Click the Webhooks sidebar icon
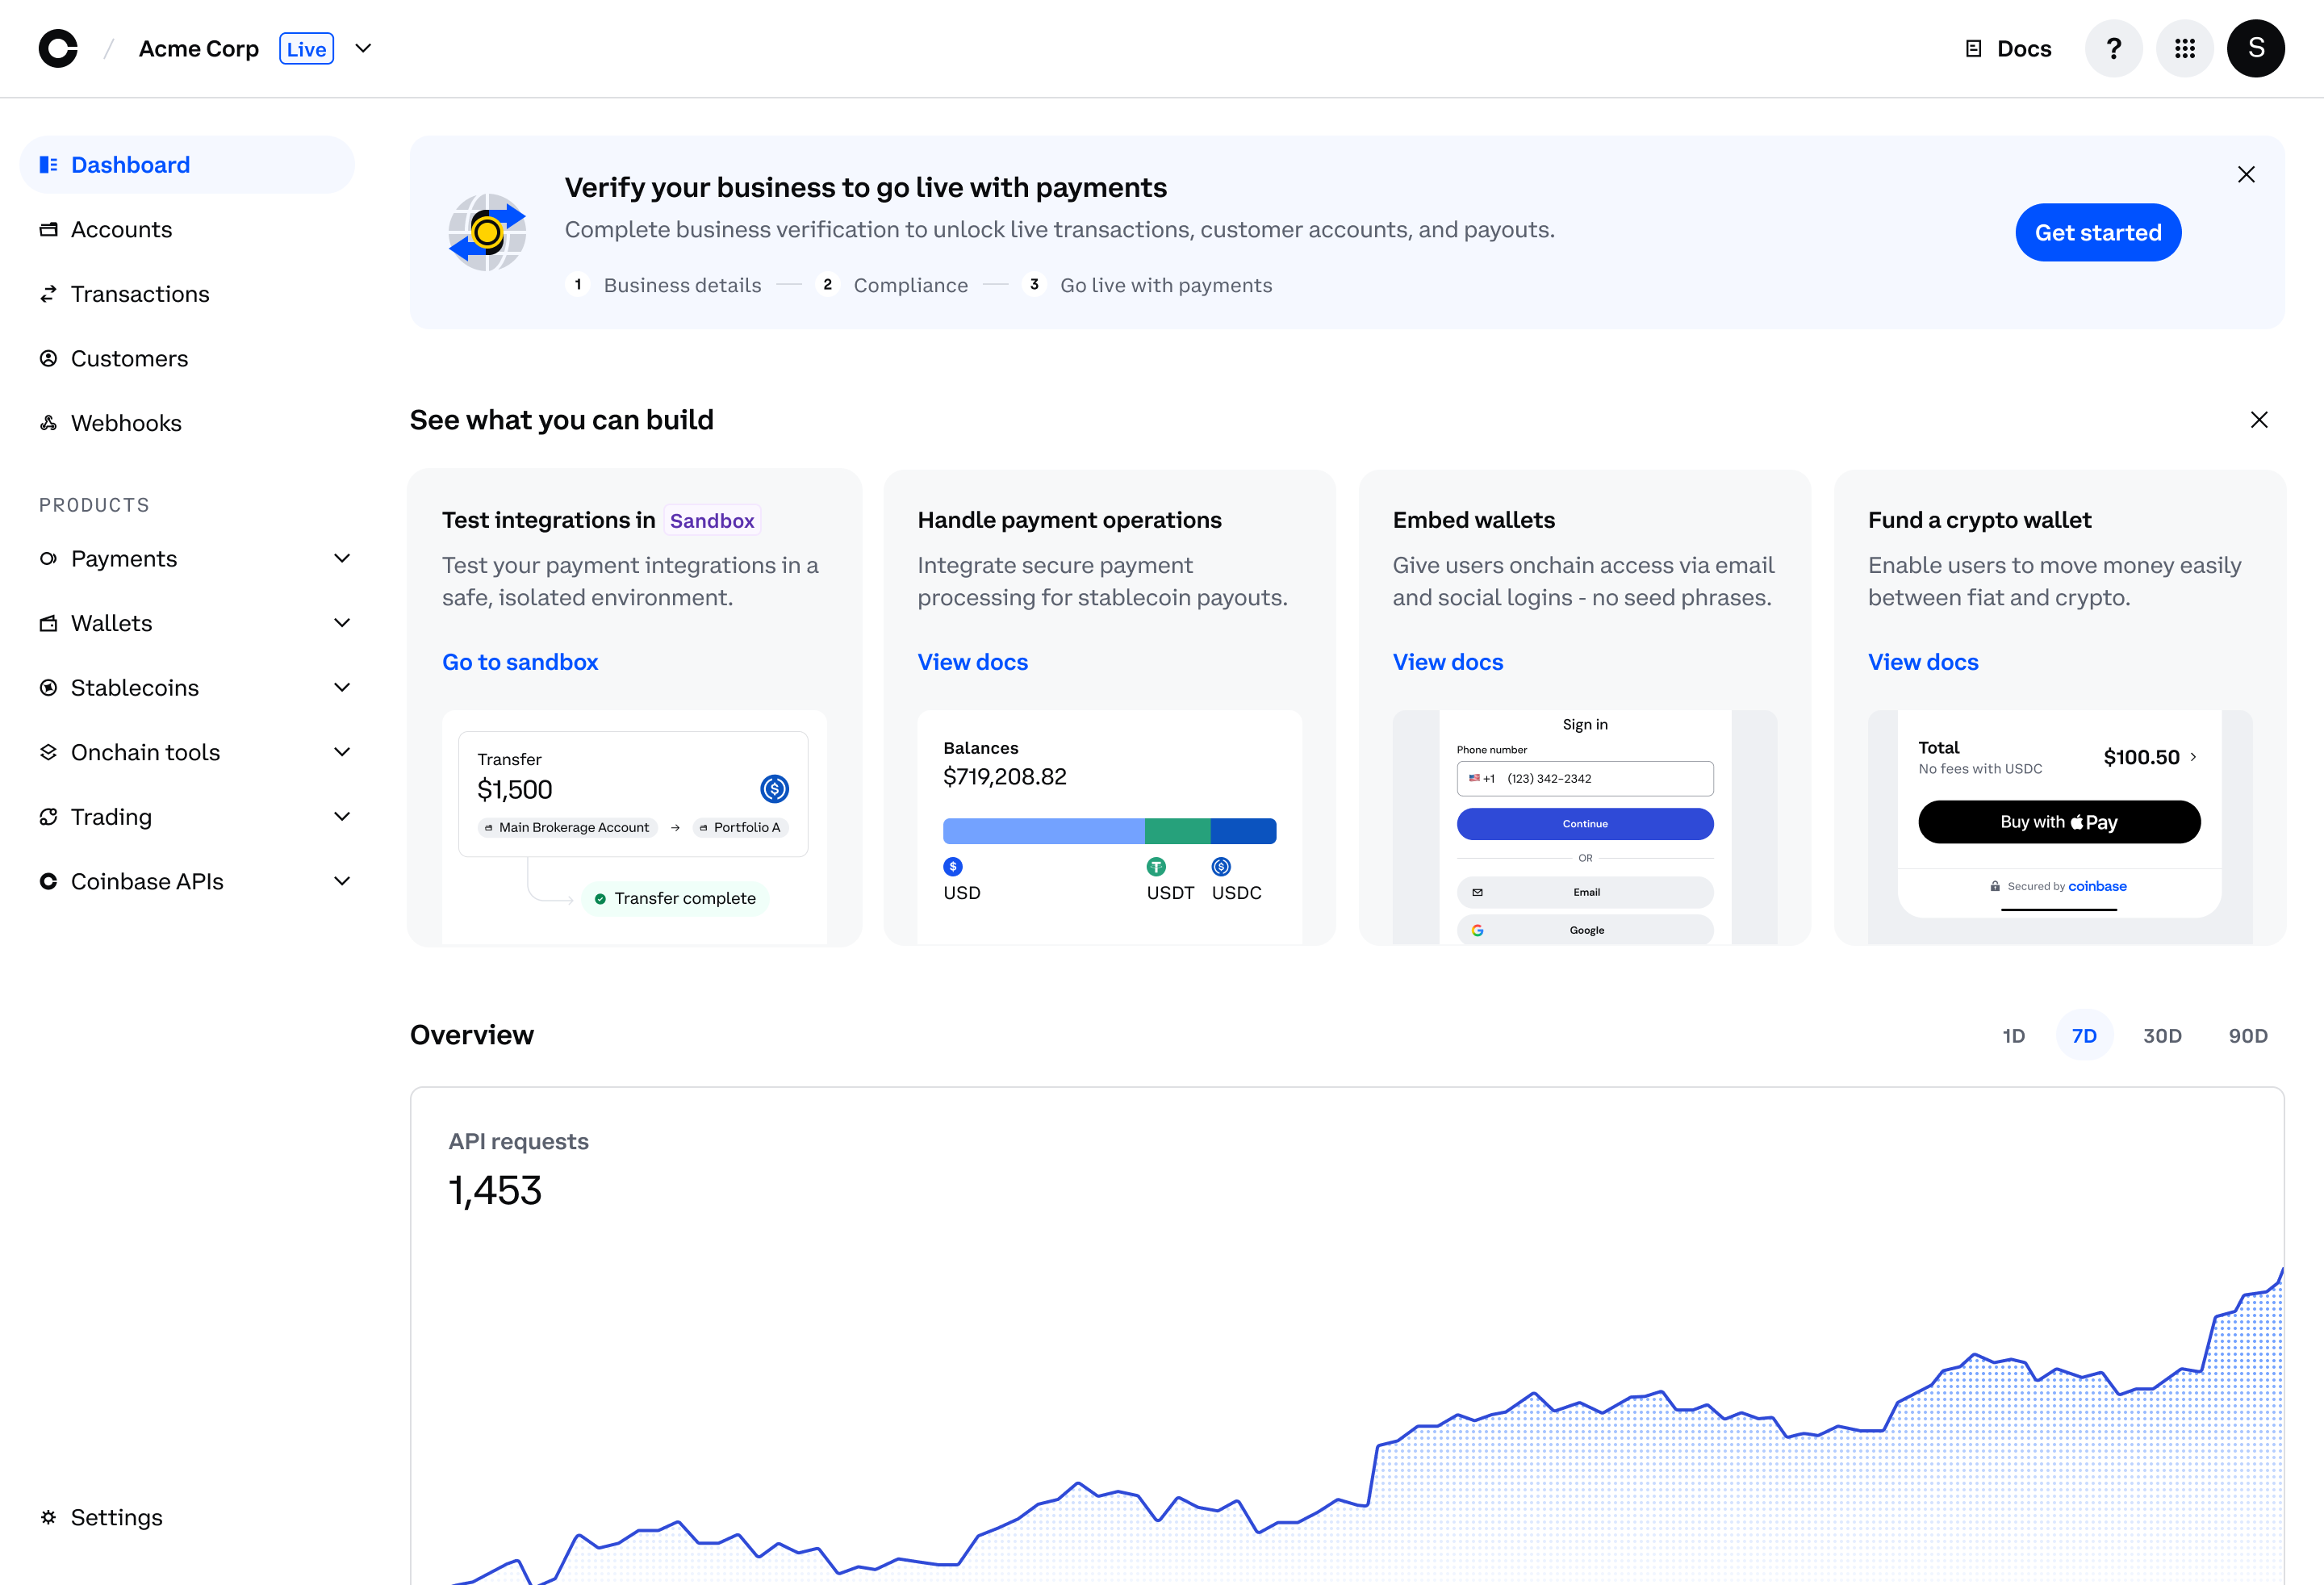 tap(48, 423)
